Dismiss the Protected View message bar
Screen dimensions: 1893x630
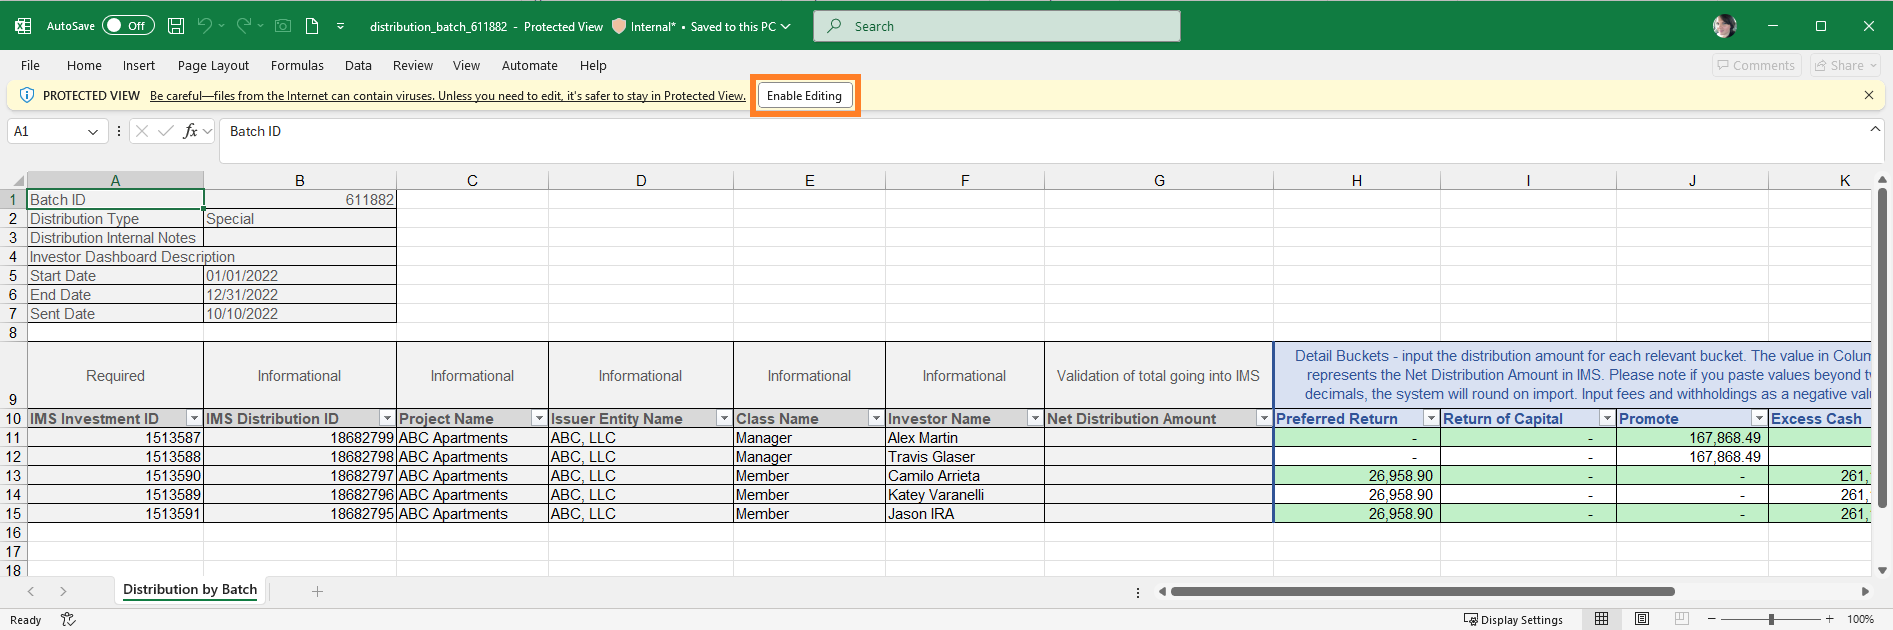(1869, 95)
